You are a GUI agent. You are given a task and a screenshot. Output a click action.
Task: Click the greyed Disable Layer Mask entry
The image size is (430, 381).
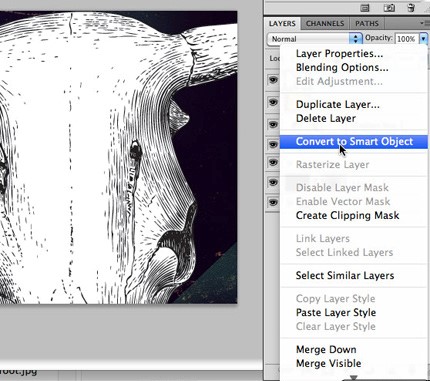tap(354, 188)
